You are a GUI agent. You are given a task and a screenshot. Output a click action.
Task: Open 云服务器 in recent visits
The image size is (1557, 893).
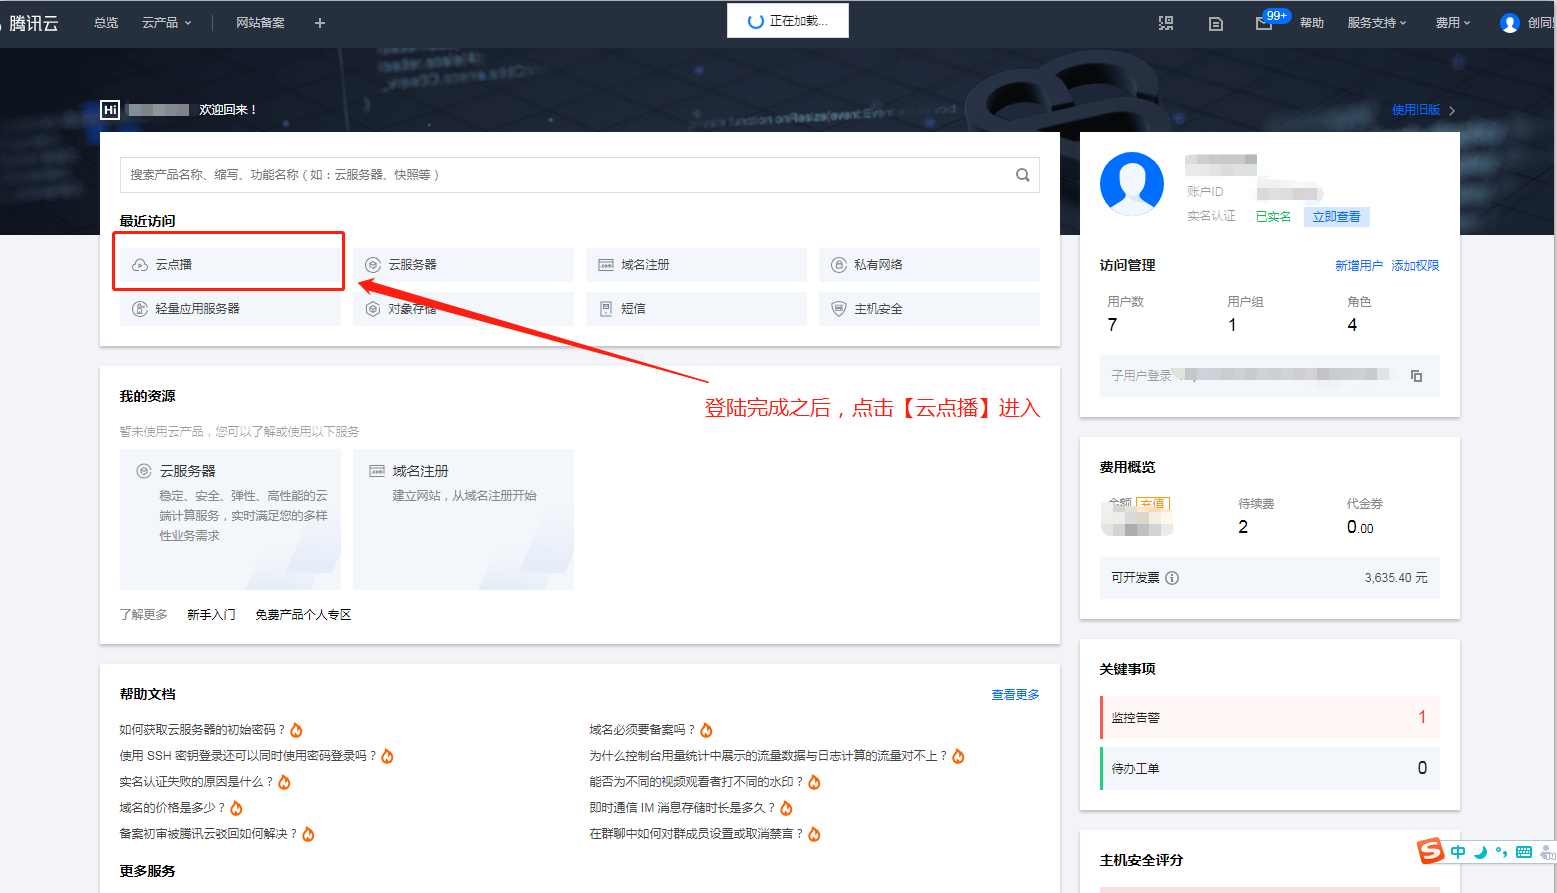pos(463,265)
